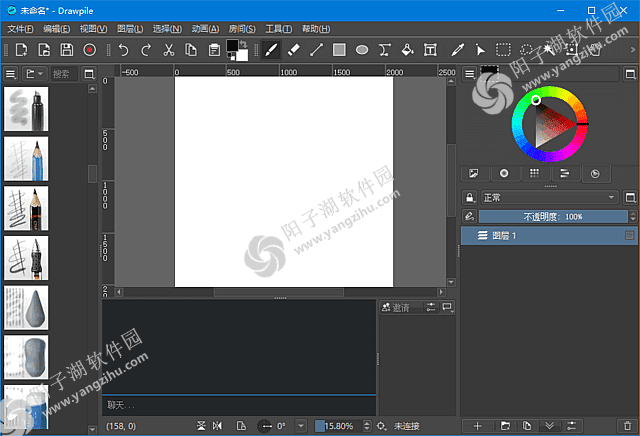This screenshot has height=436, width=640.
Task: Save the drawing with the floppy icon
Action: pos(67,50)
